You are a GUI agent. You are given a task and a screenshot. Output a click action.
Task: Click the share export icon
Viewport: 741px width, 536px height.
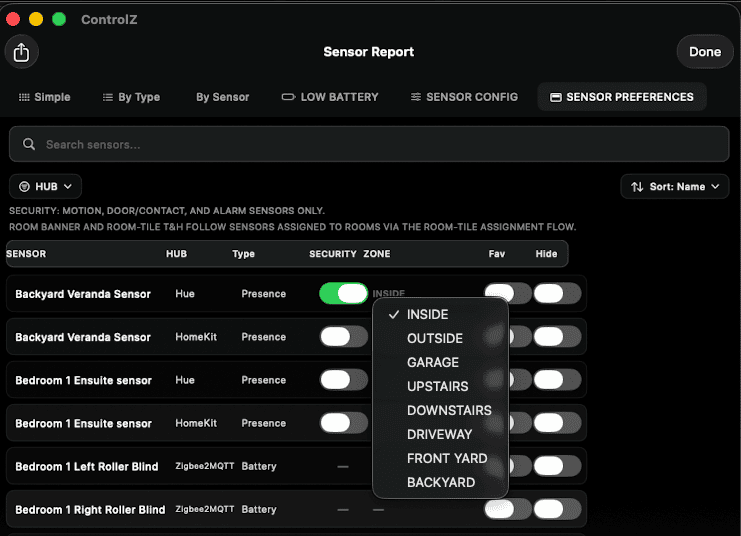point(21,52)
